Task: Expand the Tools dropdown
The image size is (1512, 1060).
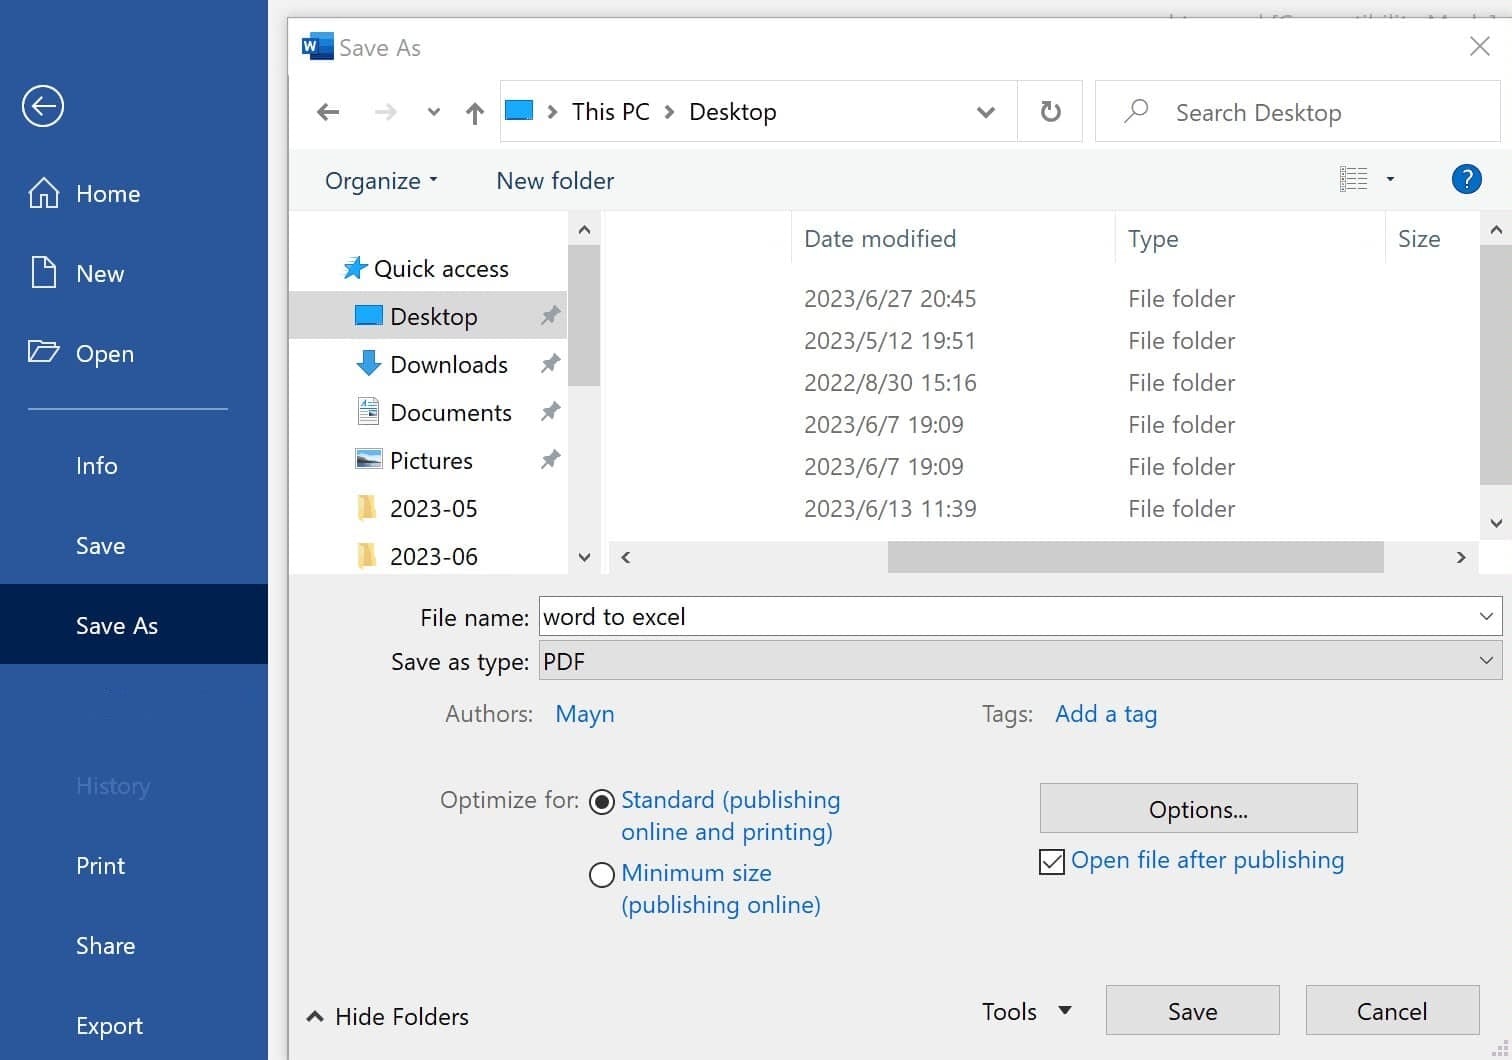Action: (x=1026, y=1010)
